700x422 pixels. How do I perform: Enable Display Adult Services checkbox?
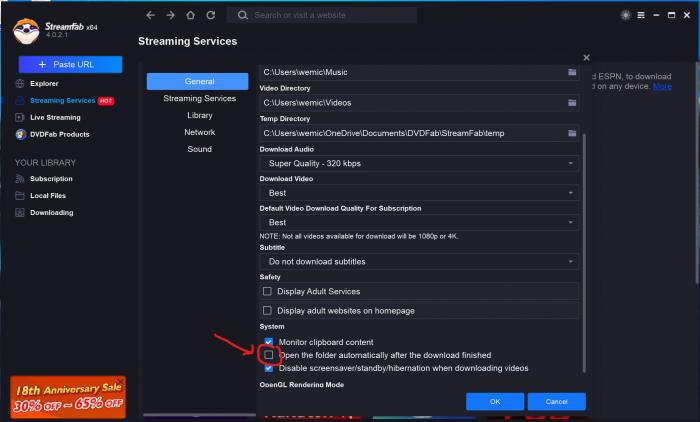[x=267, y=291]
